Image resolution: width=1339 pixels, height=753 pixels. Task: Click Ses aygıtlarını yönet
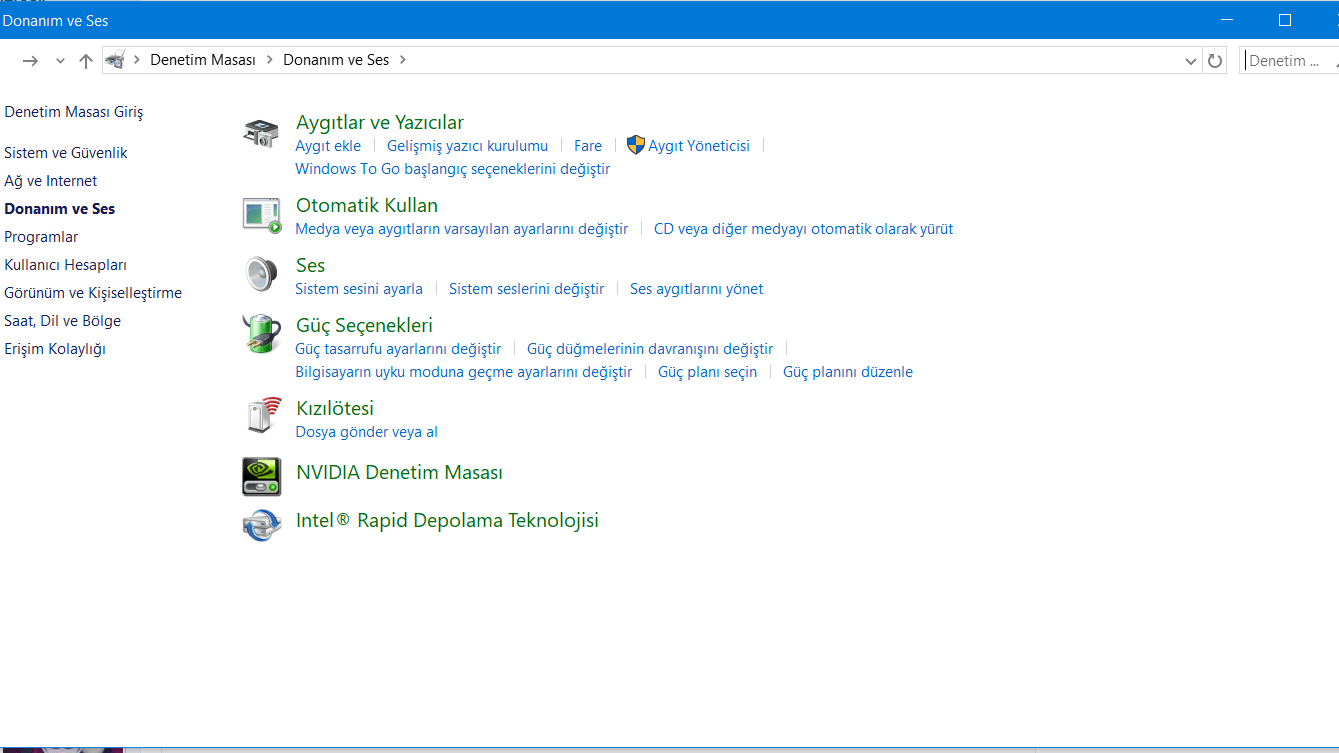click(697, 289)
